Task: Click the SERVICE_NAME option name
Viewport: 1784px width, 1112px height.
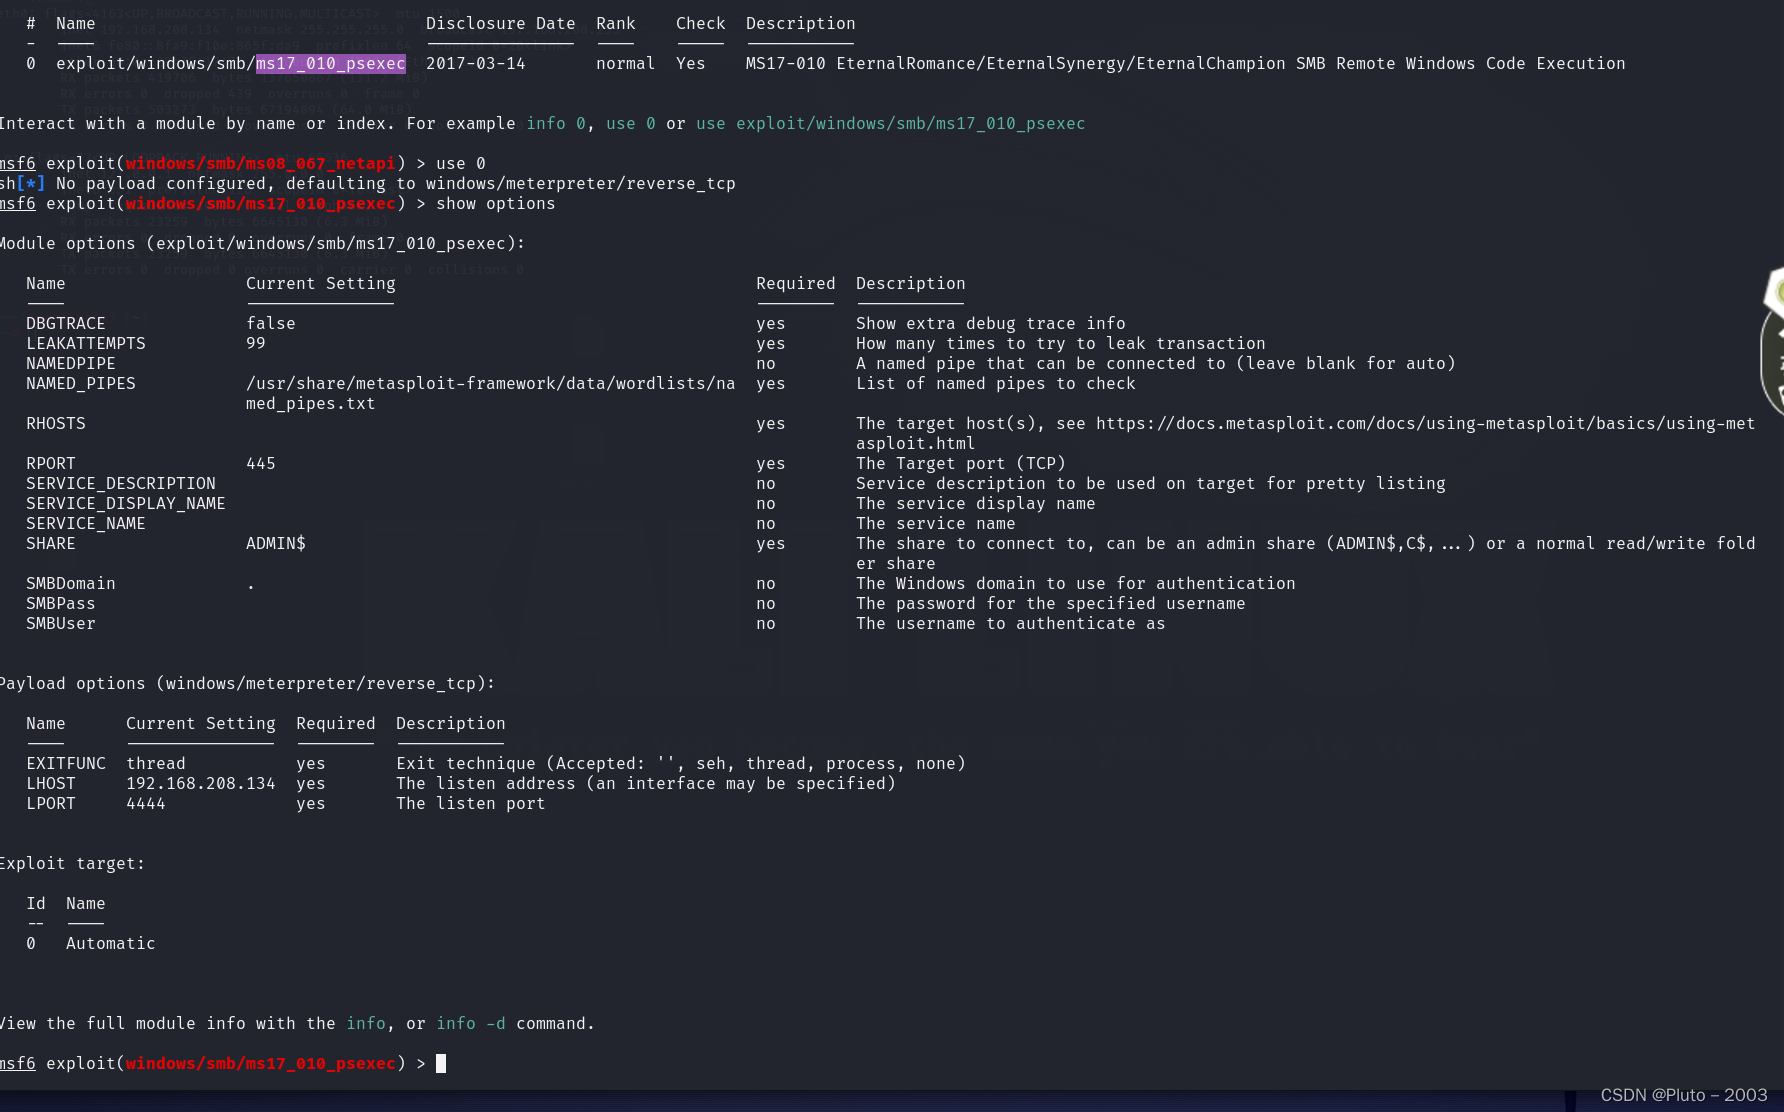Action: tap(86, 524)
